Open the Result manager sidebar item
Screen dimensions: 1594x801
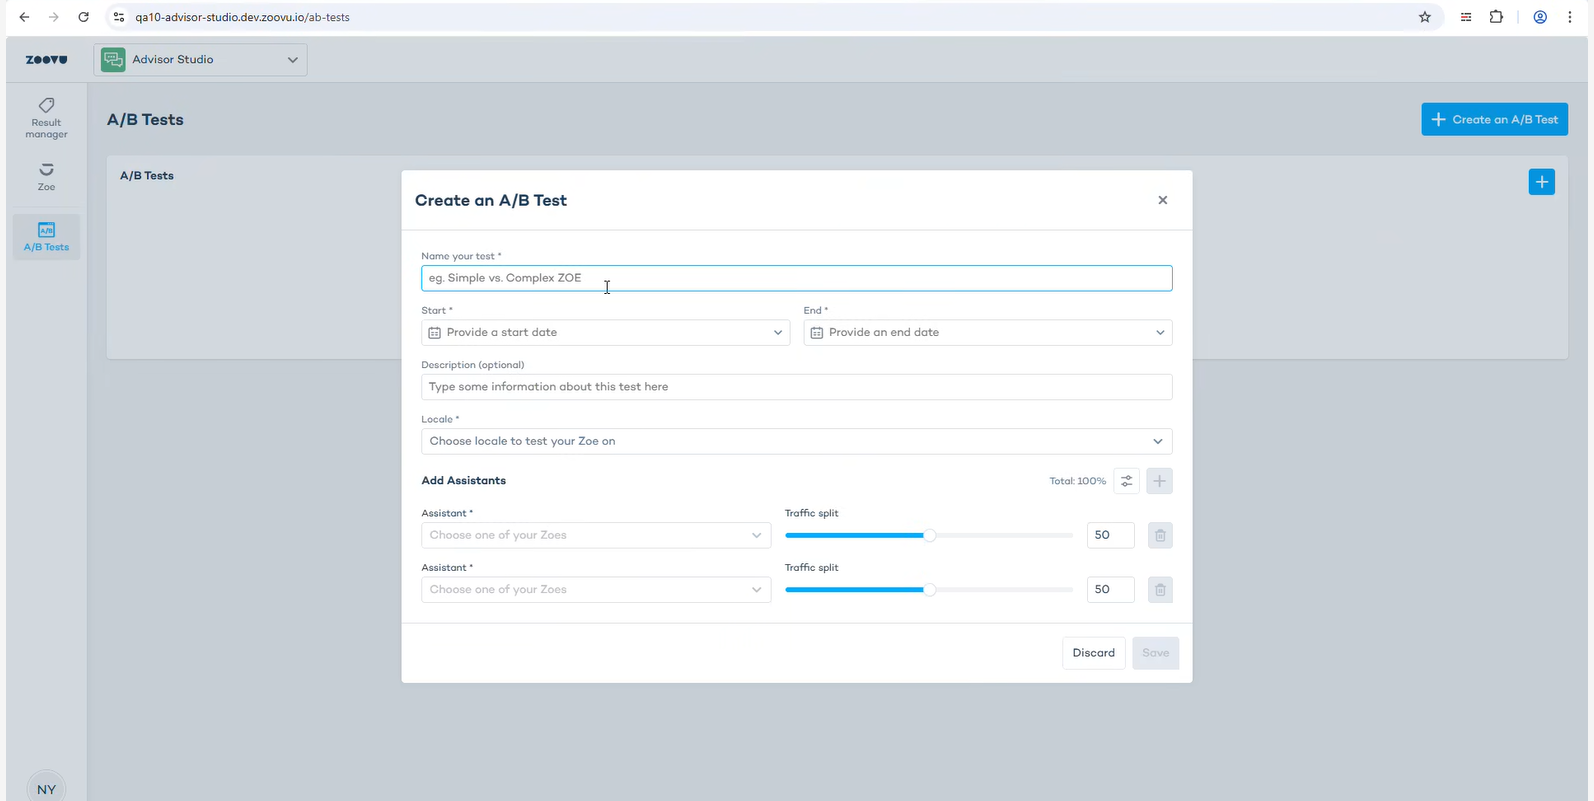[46, 118]
